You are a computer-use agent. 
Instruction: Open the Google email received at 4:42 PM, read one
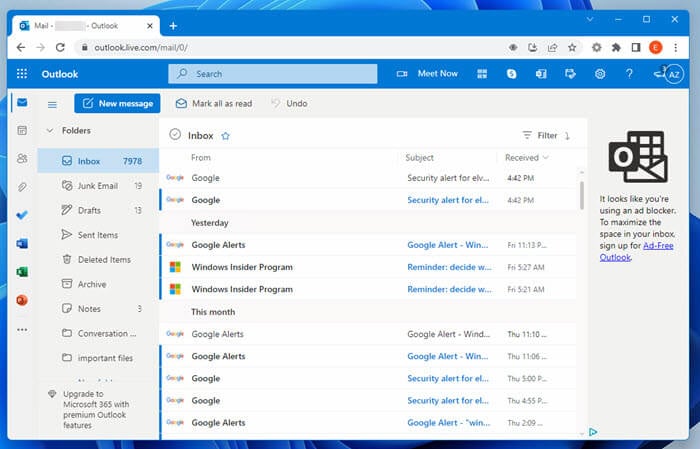coord(368,178)
